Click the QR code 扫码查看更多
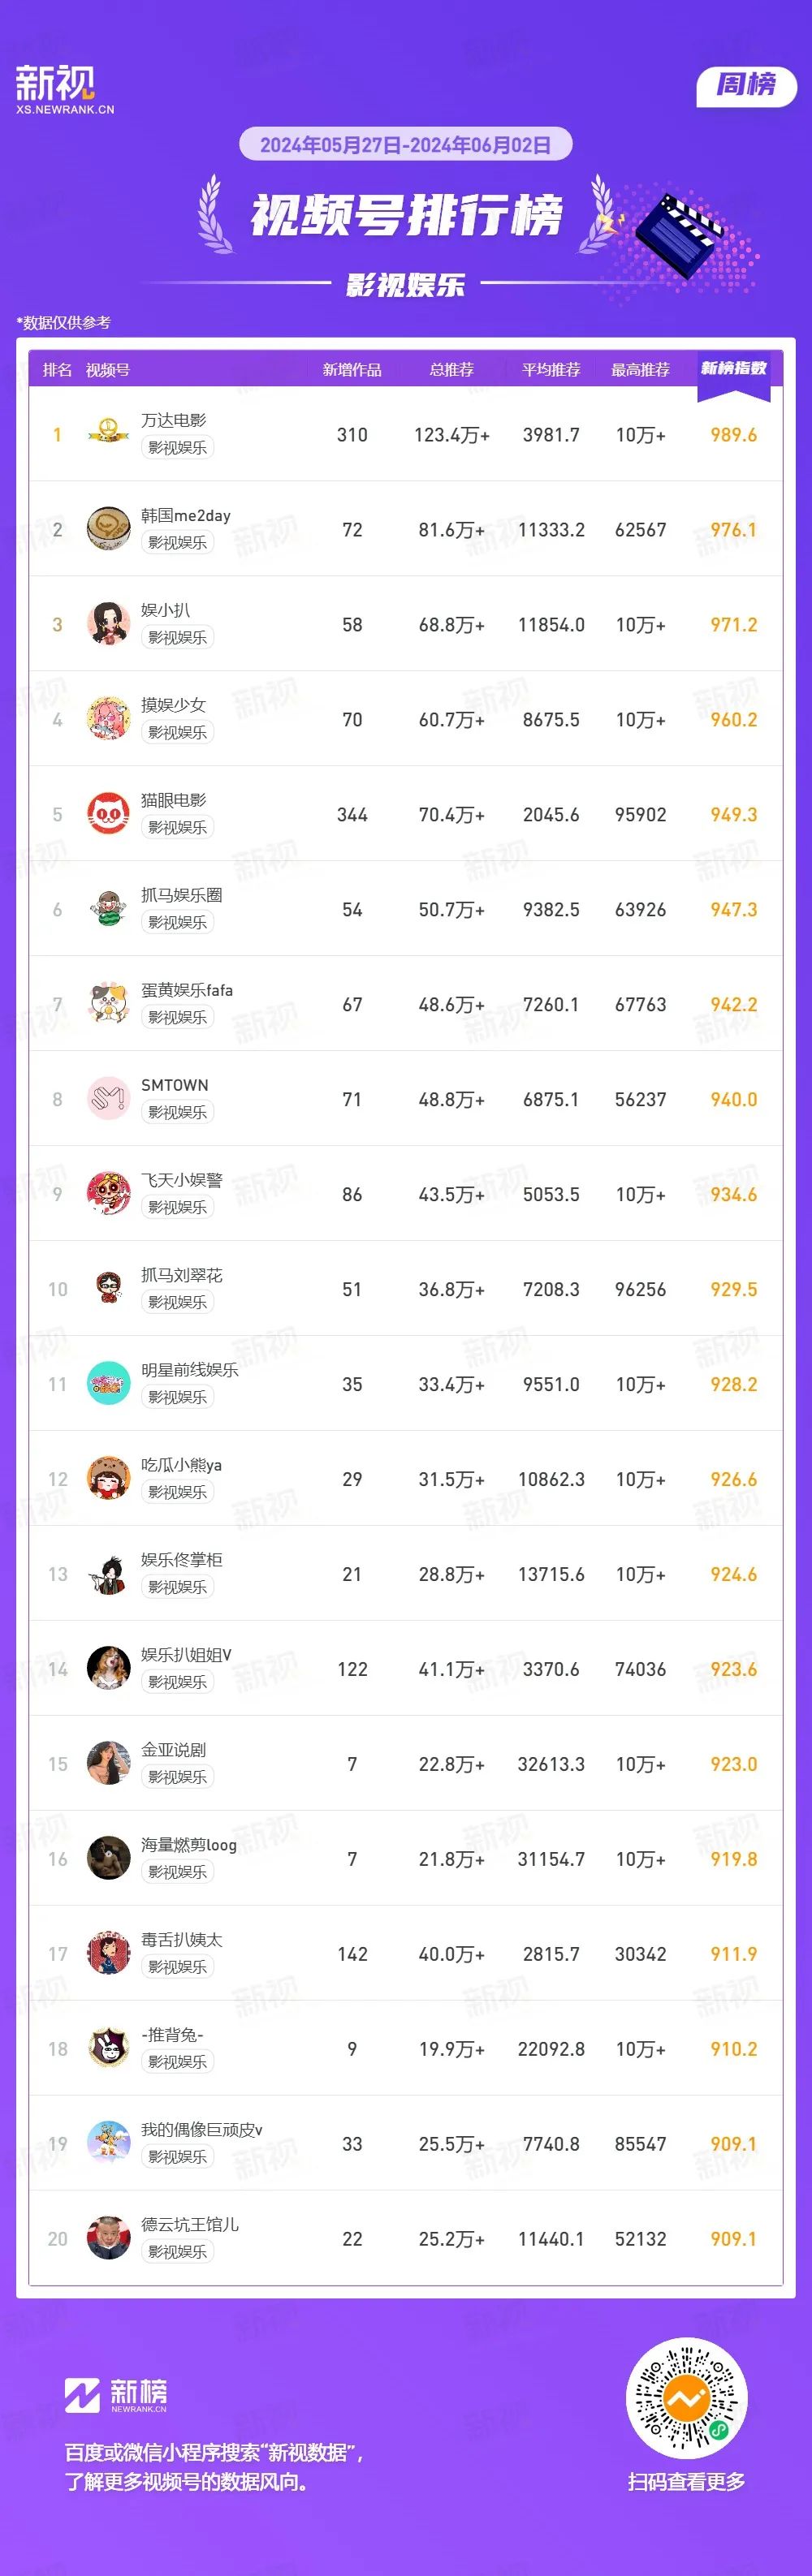Screen dimensions: 812x2576 (686, 2398)
